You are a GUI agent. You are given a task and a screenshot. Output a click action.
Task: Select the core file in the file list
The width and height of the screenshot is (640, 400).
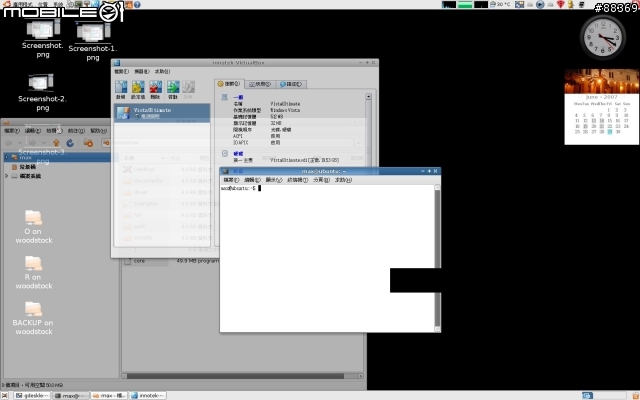tap(139, 261)
